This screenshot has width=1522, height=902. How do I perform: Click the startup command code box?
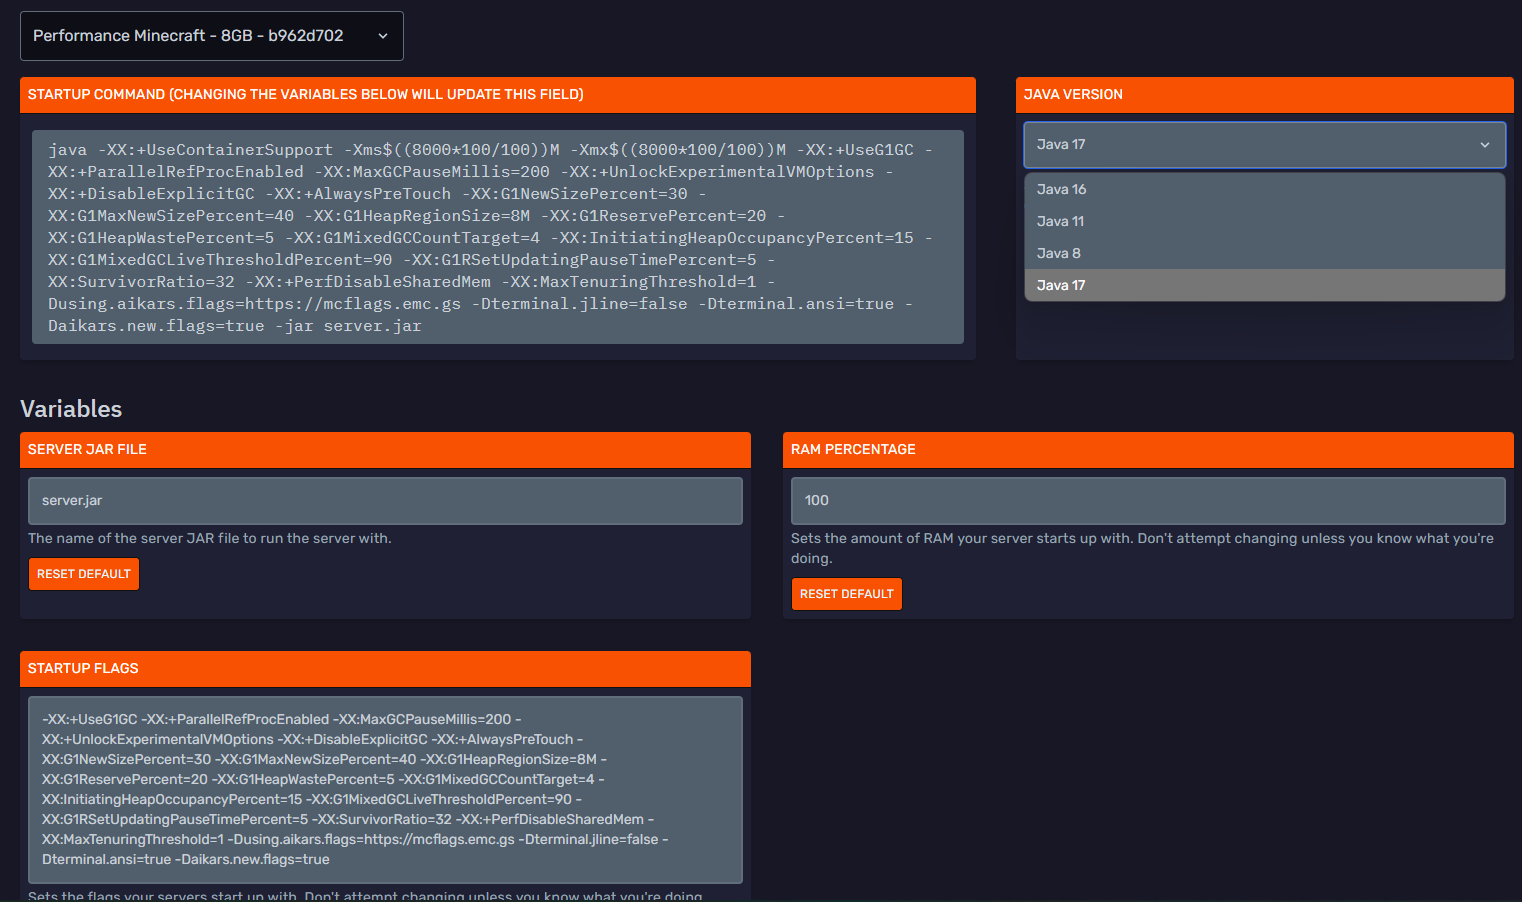click(497, 237)
